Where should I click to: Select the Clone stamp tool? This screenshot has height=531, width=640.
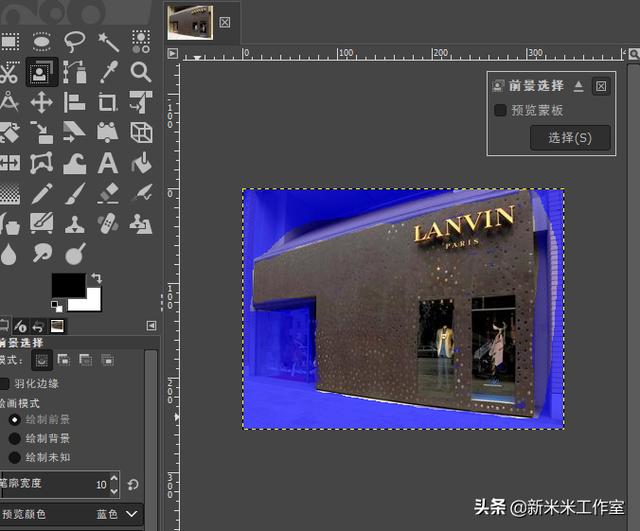pos(75,224)
